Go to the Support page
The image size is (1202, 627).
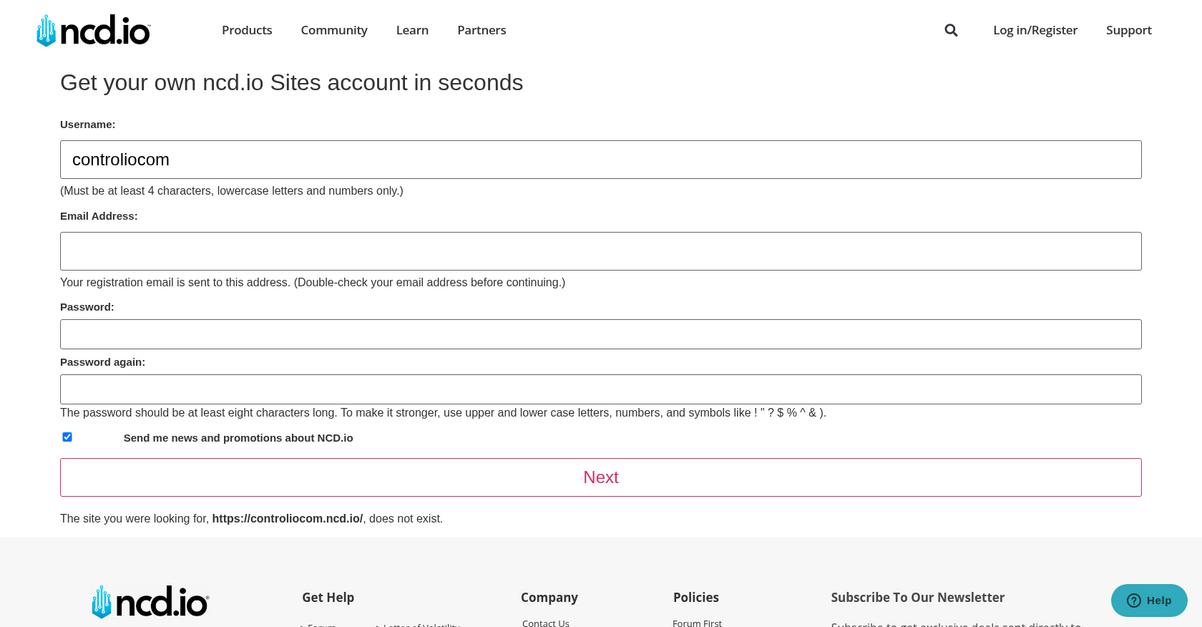pos(1129,30)
